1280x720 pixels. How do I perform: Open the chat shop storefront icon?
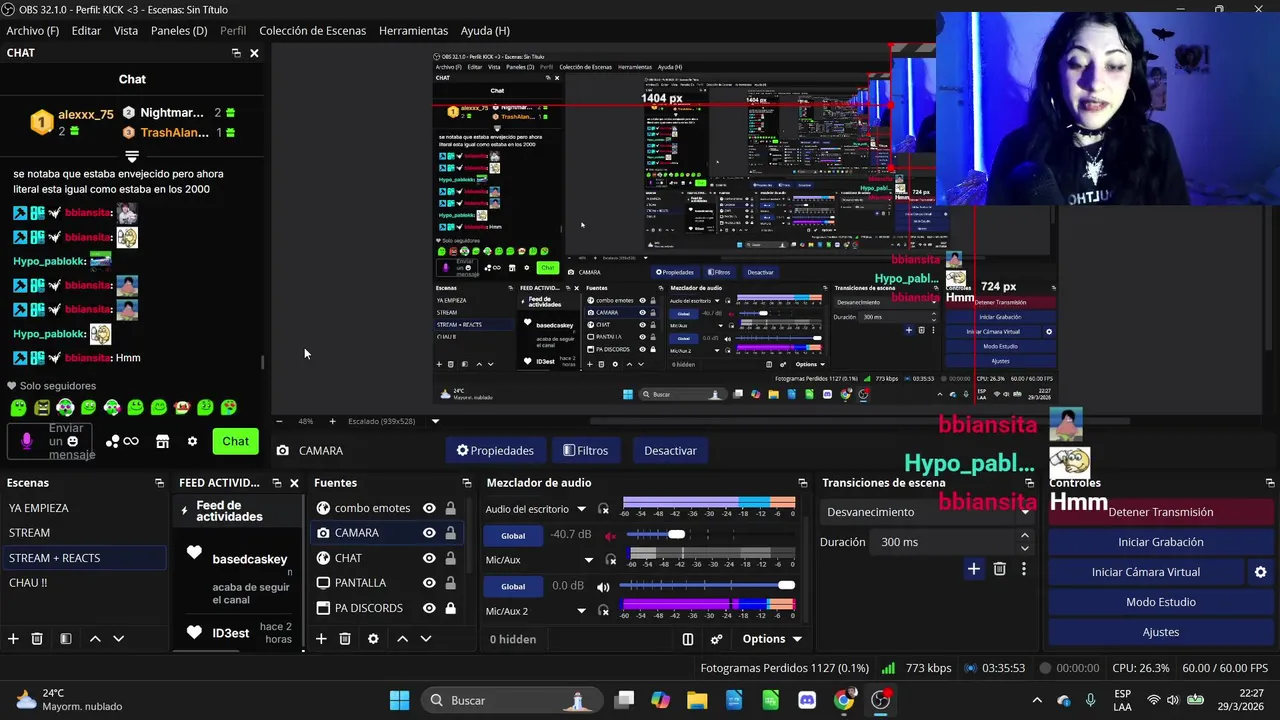(x=163, y=441)
